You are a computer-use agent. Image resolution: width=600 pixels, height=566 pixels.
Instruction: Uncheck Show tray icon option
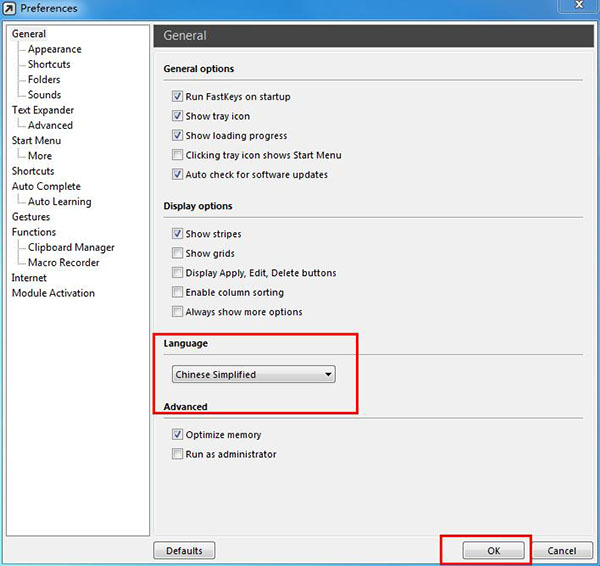pos(178,116)
